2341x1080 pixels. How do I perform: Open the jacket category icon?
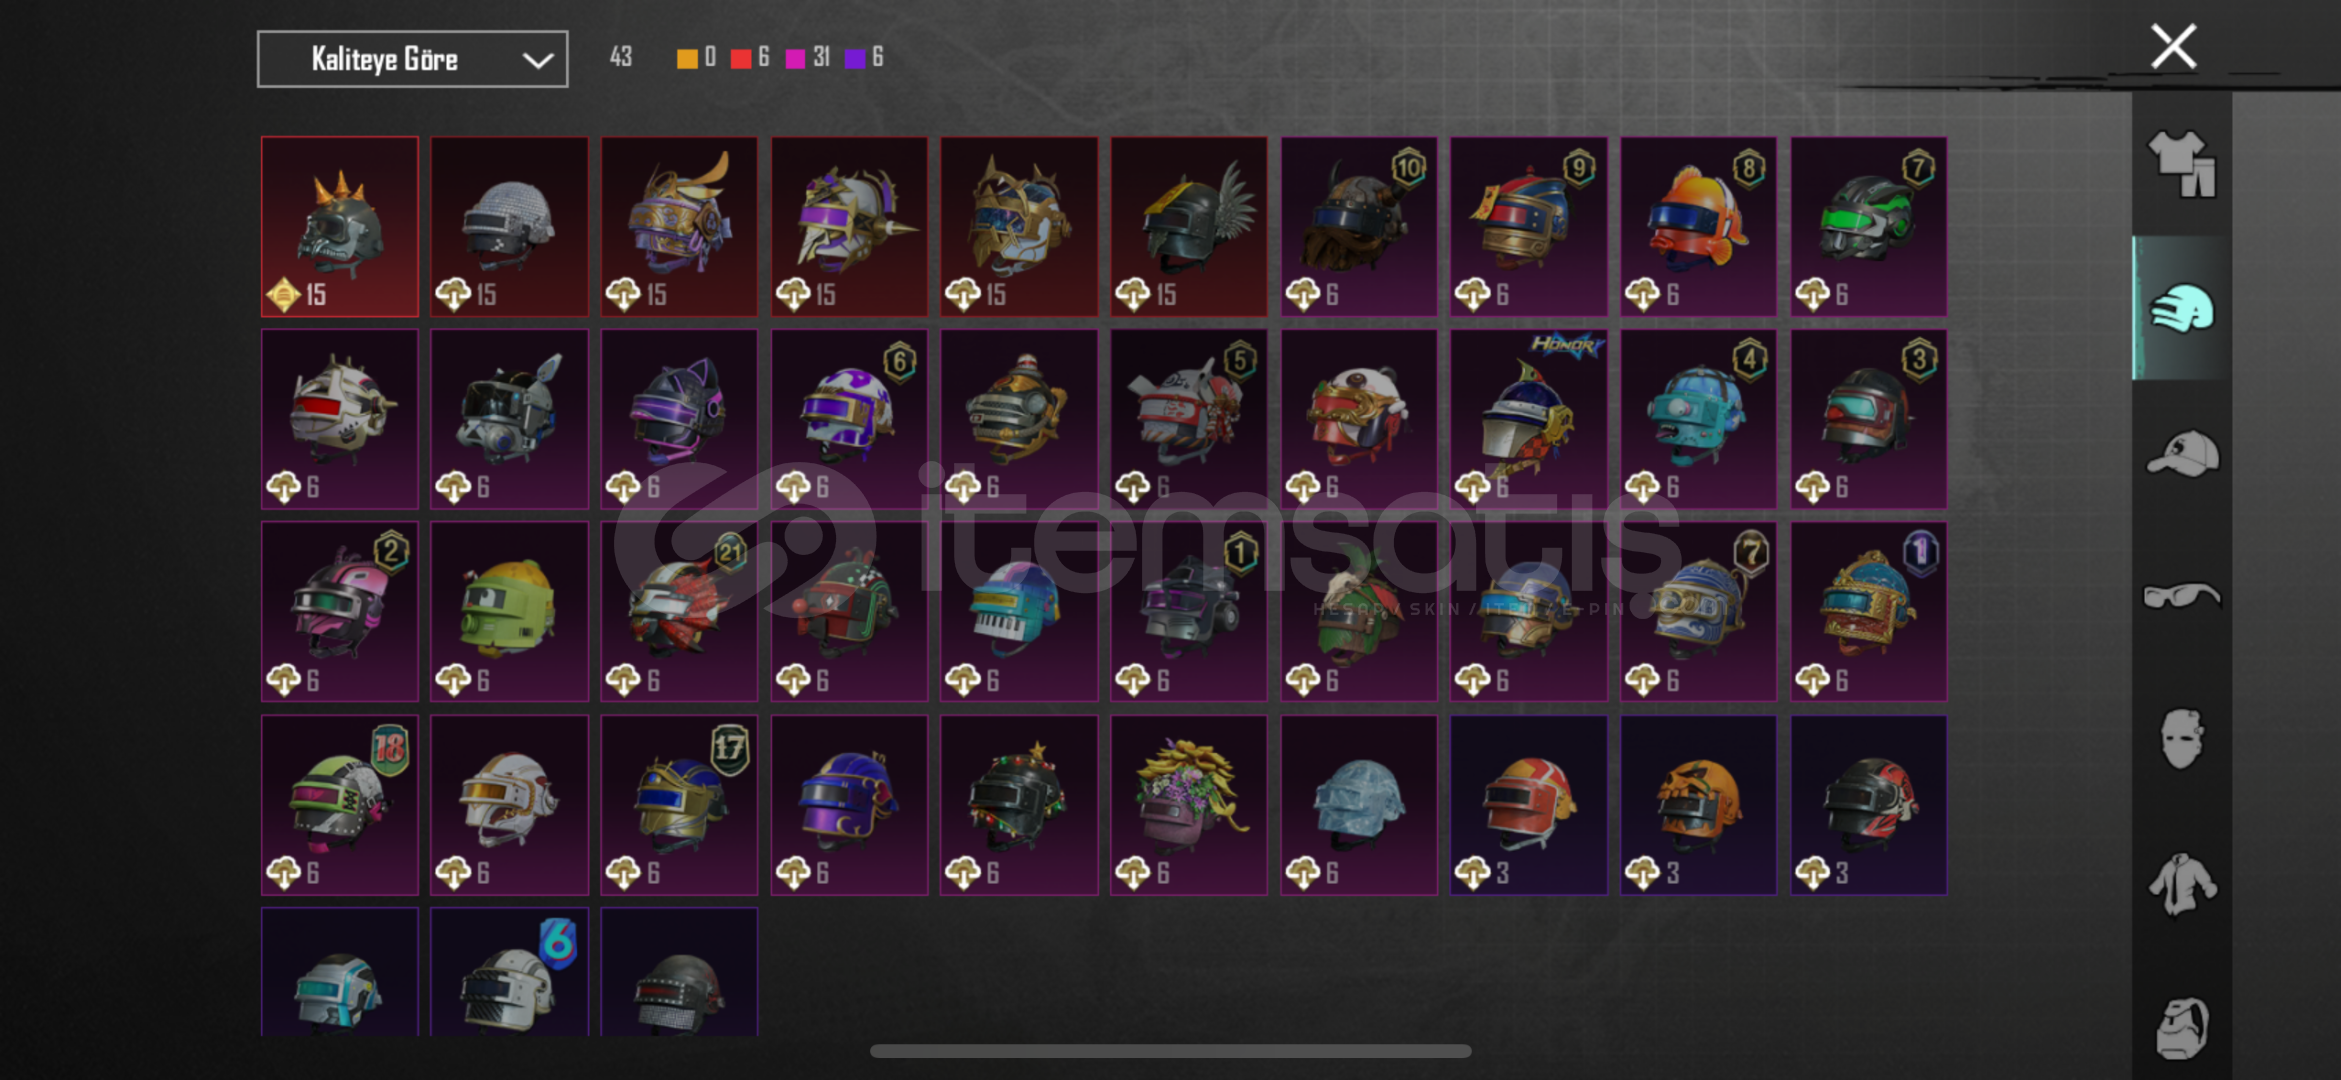pyautogui.click(x=2182, y=884)
